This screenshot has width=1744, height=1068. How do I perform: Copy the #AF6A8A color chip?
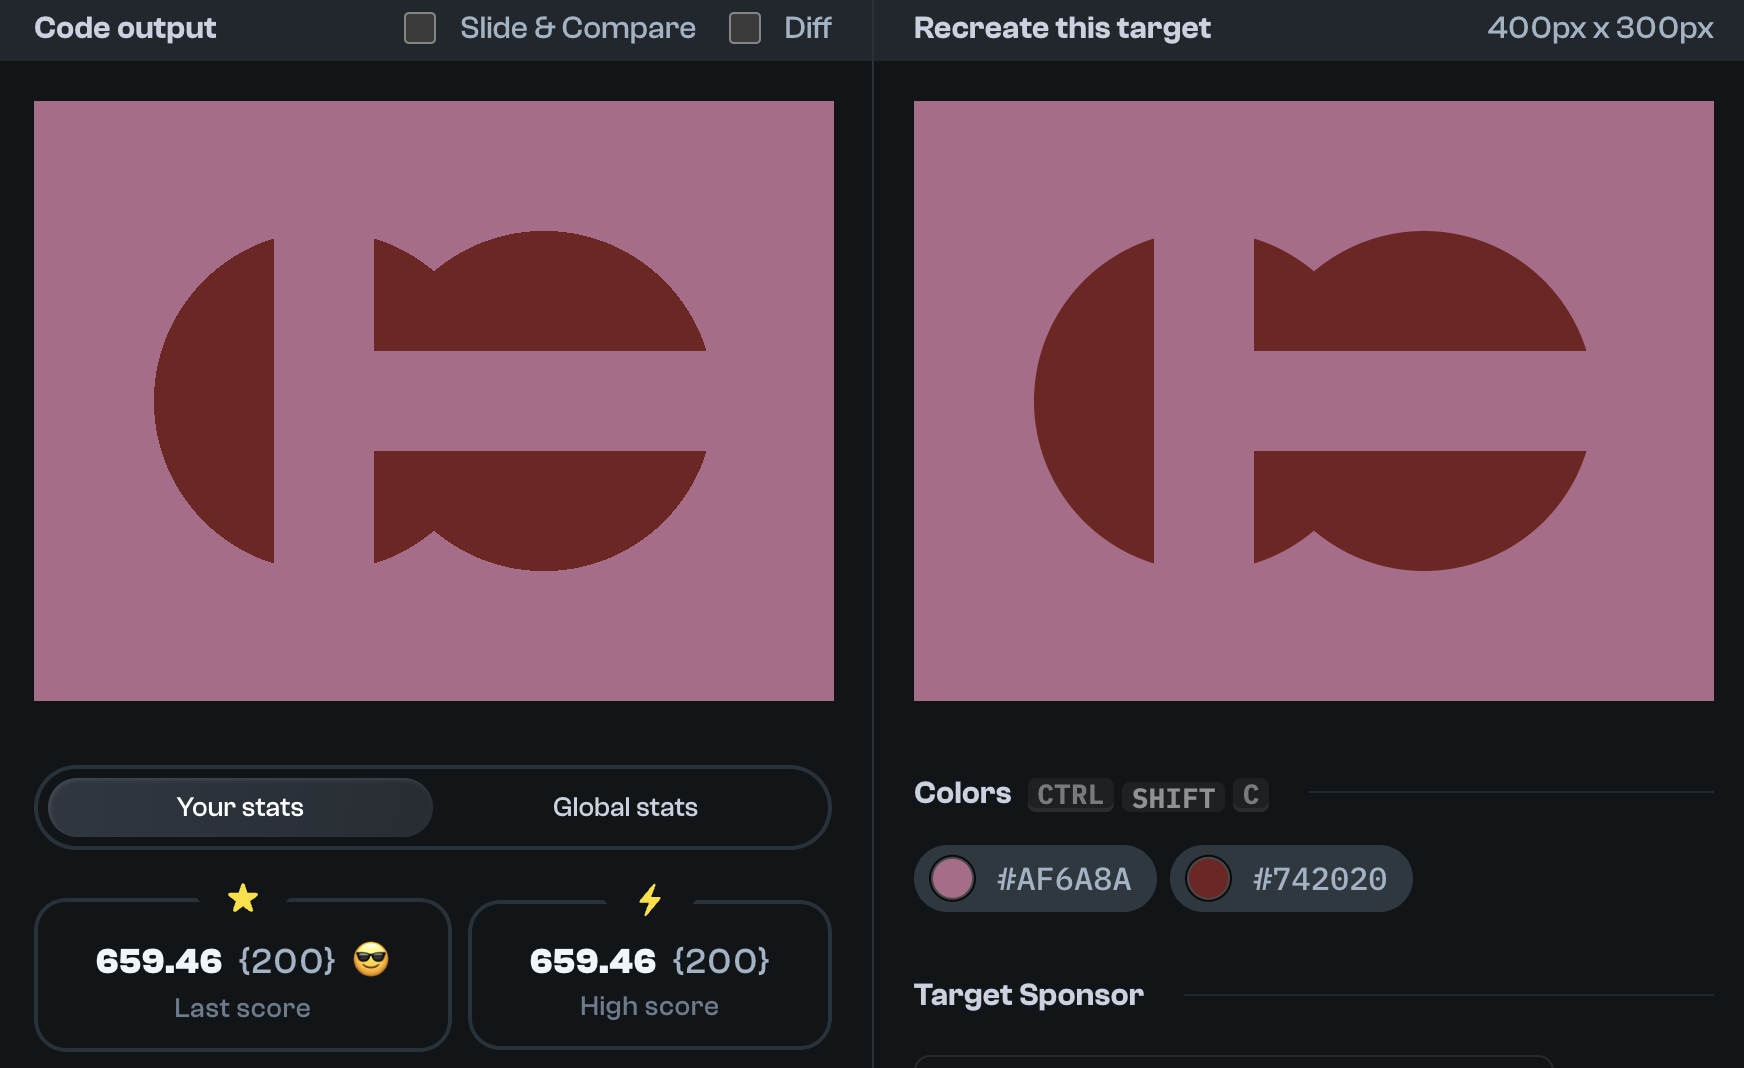click(x=1035, y=879)
